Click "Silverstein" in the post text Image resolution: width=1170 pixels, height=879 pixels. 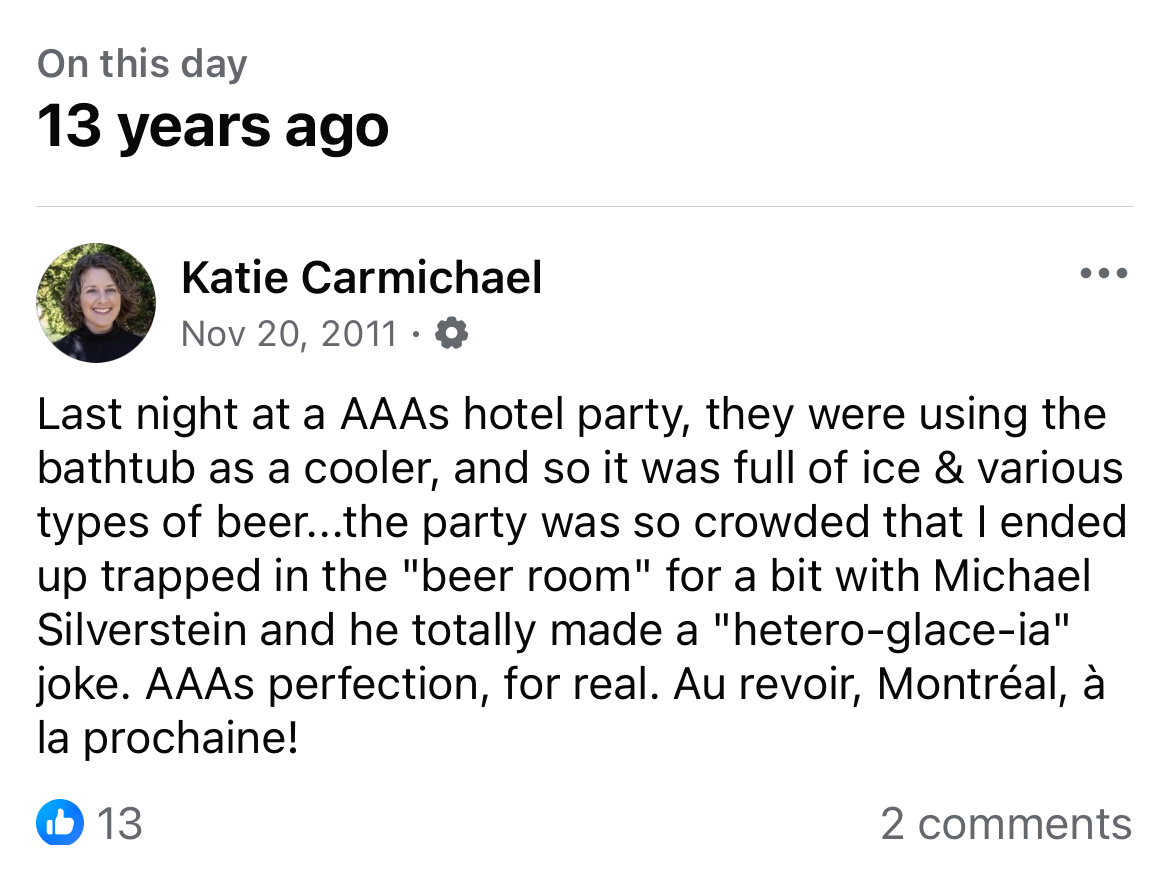pos(139,630)
